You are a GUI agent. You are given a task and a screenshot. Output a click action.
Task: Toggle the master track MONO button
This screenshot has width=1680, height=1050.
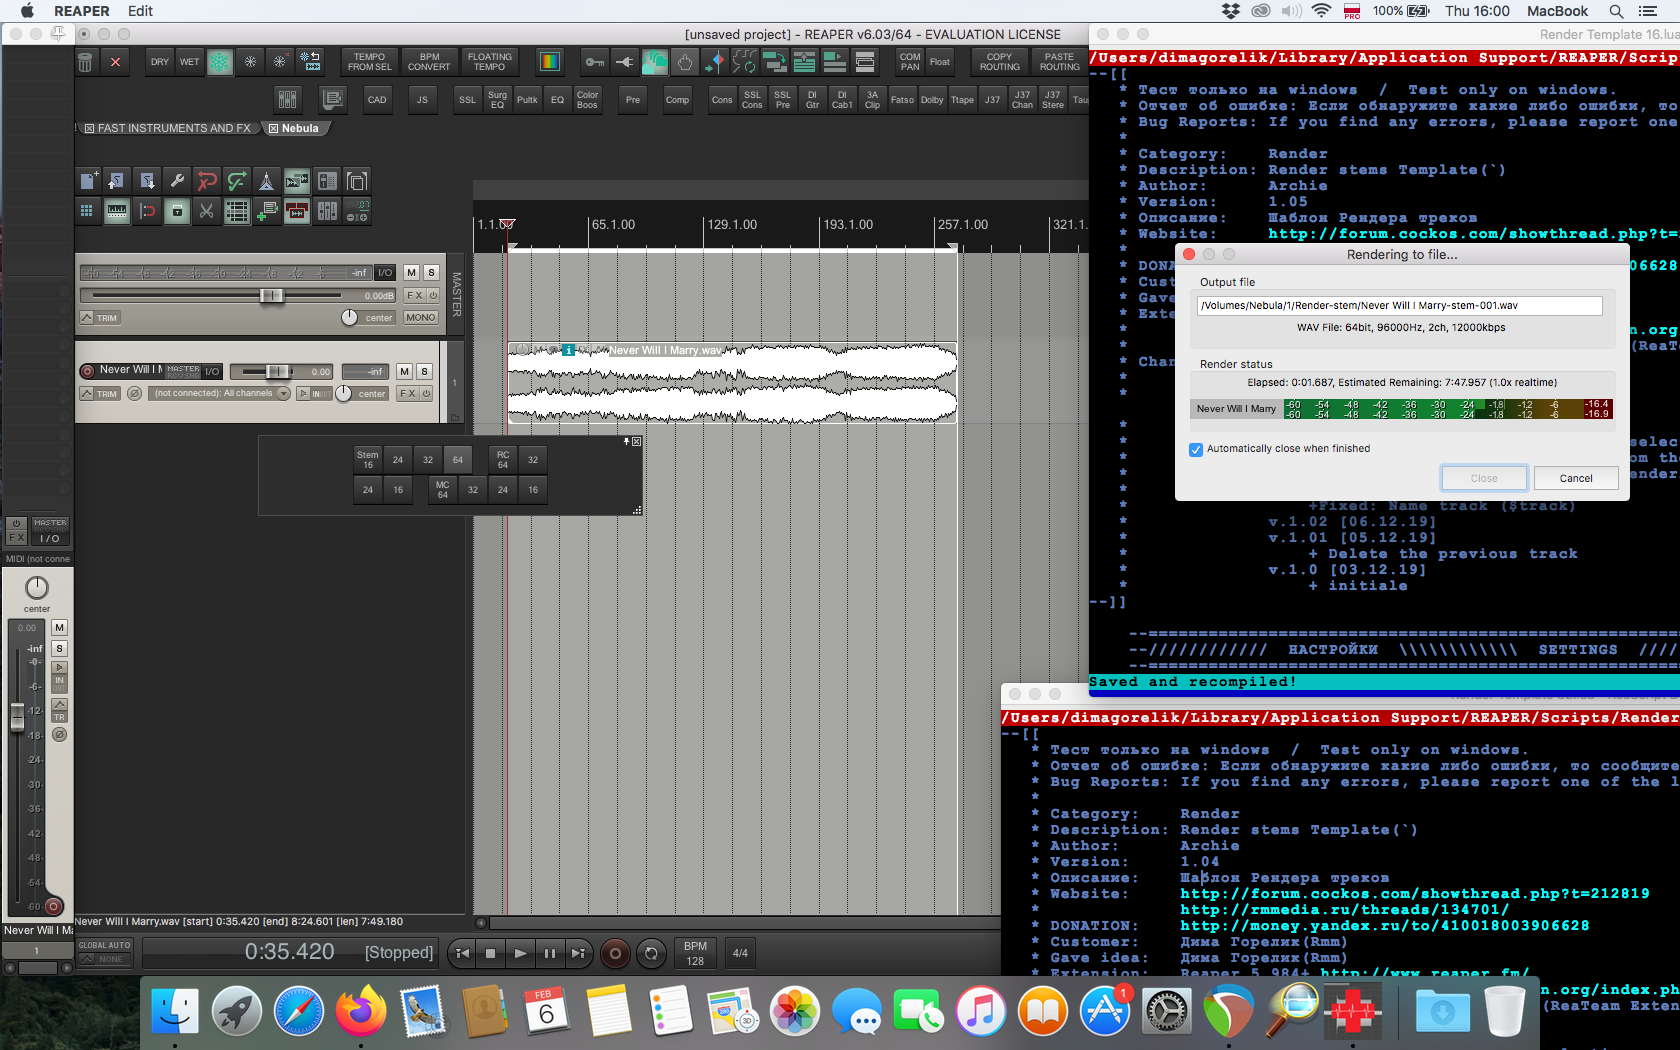(420, 317)
